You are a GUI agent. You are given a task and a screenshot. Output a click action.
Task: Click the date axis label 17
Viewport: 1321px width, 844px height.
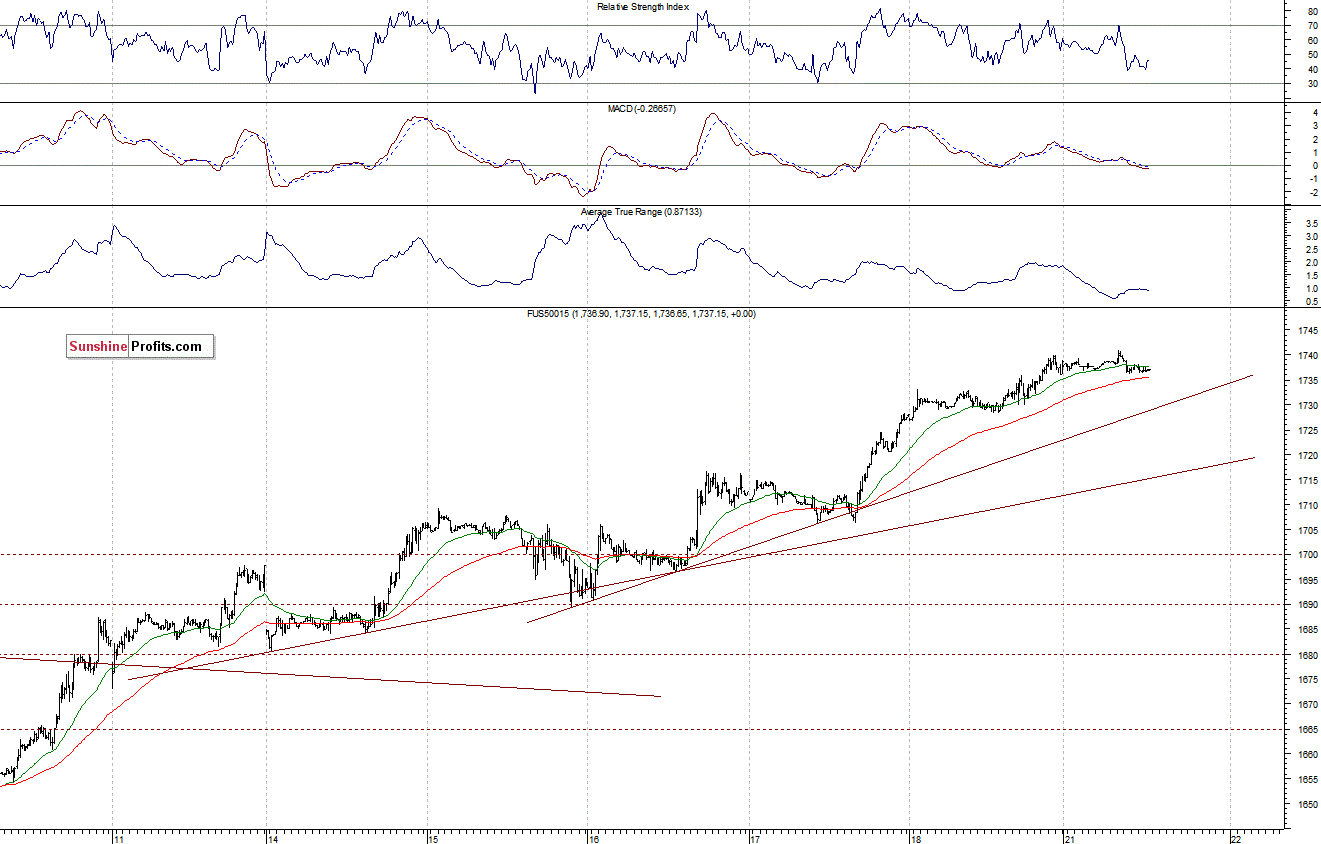(x=755, y=838)
